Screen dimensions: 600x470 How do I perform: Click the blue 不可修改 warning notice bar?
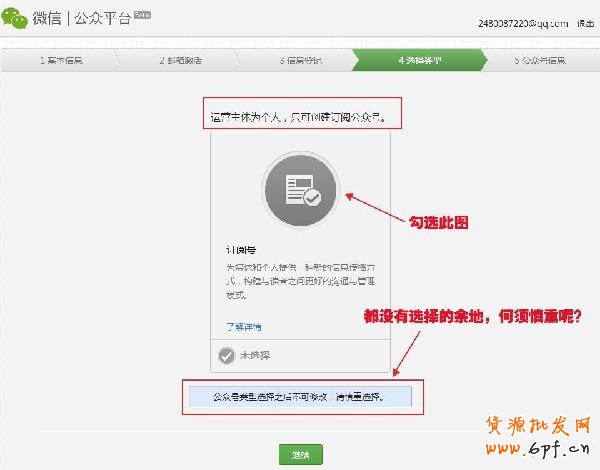[x=300, y=397]
